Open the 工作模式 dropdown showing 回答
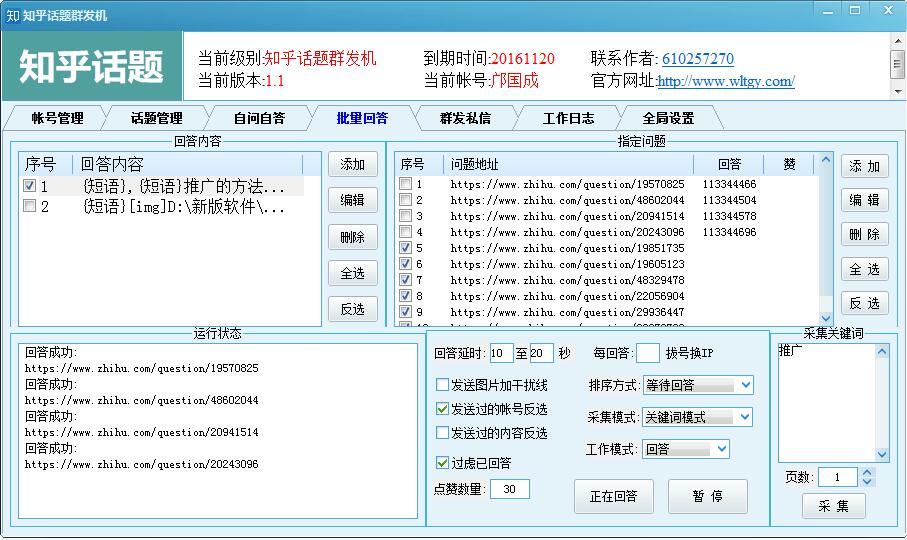Image resolution: width=907 pixels, height=540 pixels. coord(685,449)
